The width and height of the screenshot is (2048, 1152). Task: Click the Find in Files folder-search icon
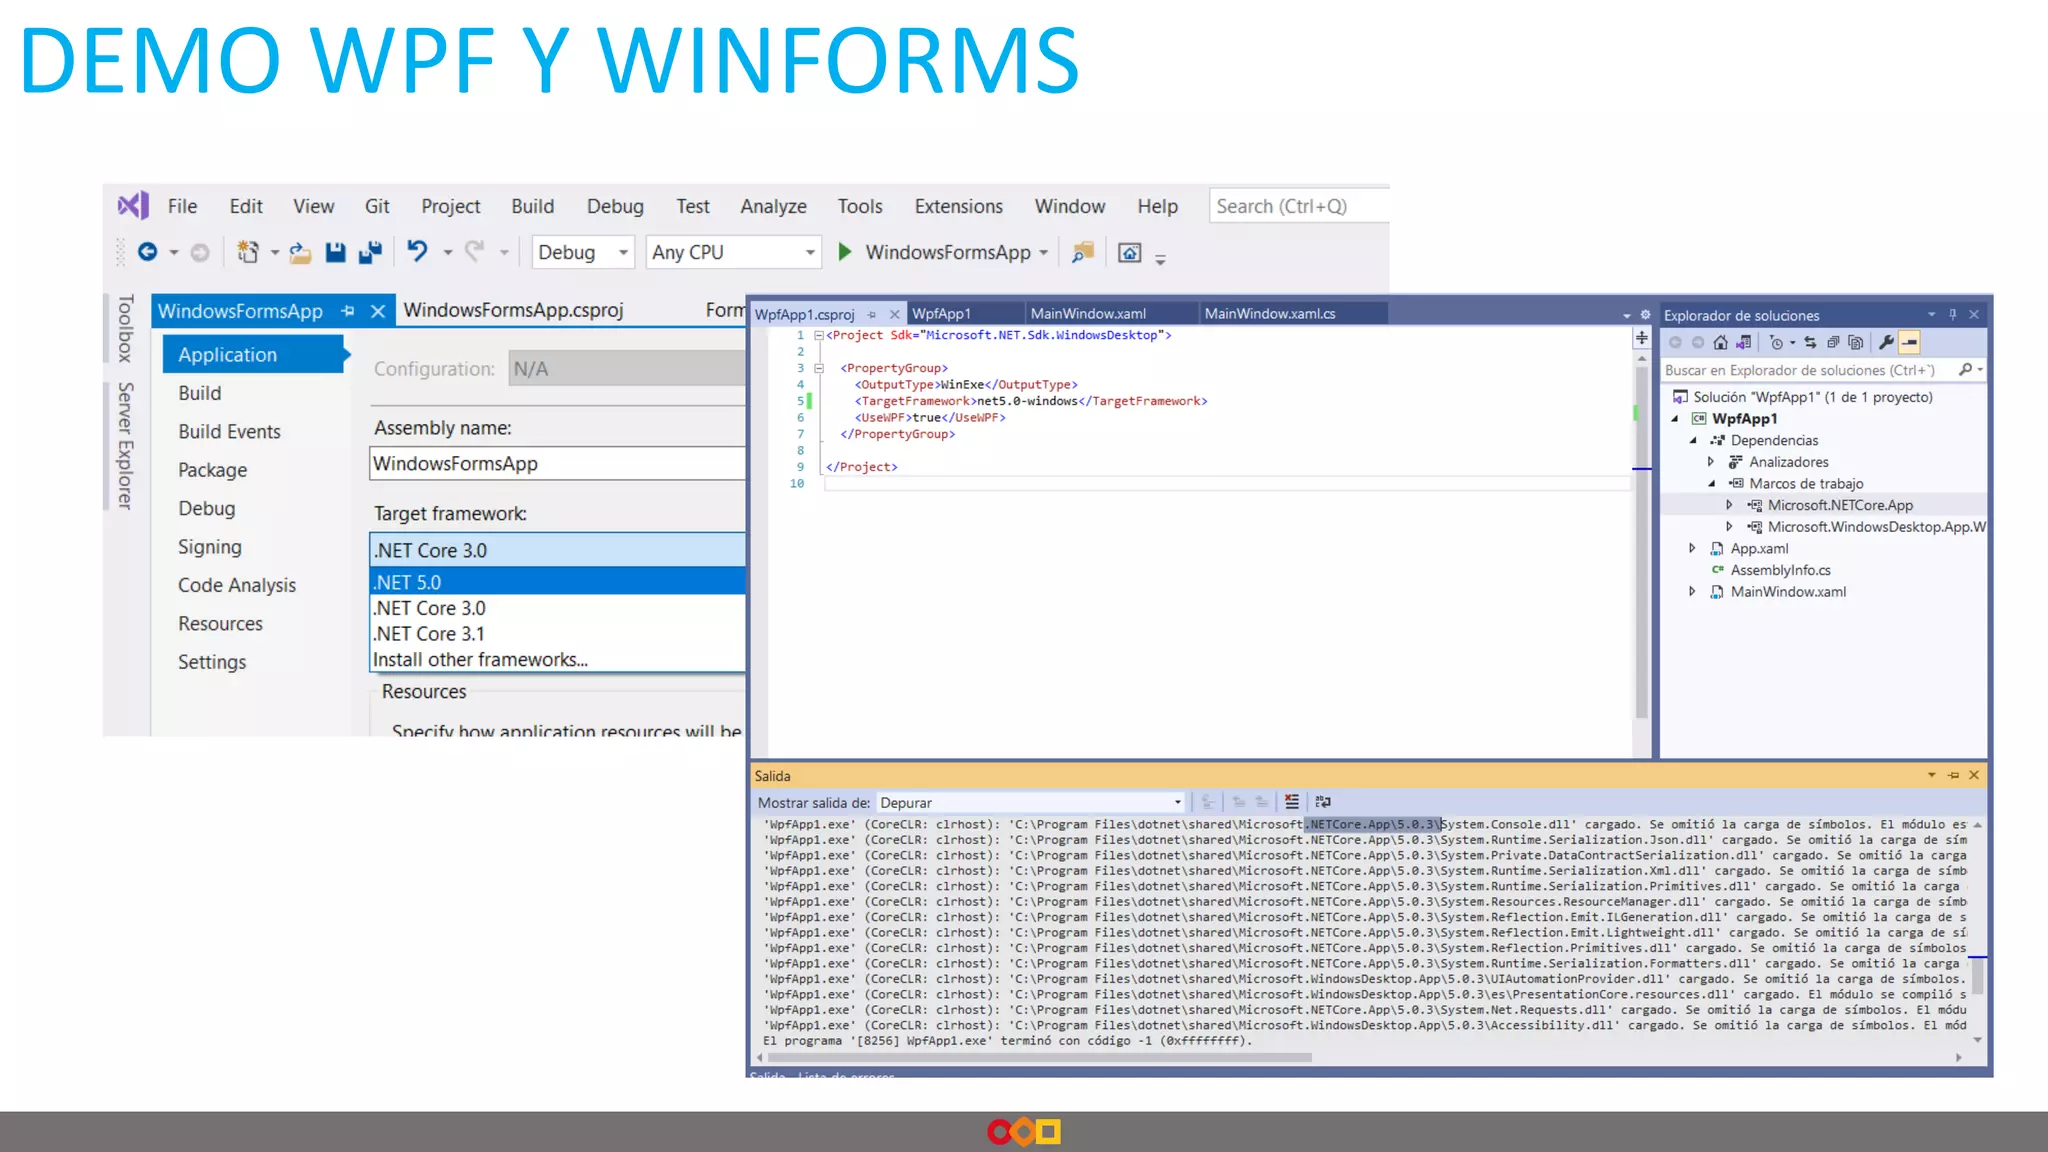[1083, 252]
